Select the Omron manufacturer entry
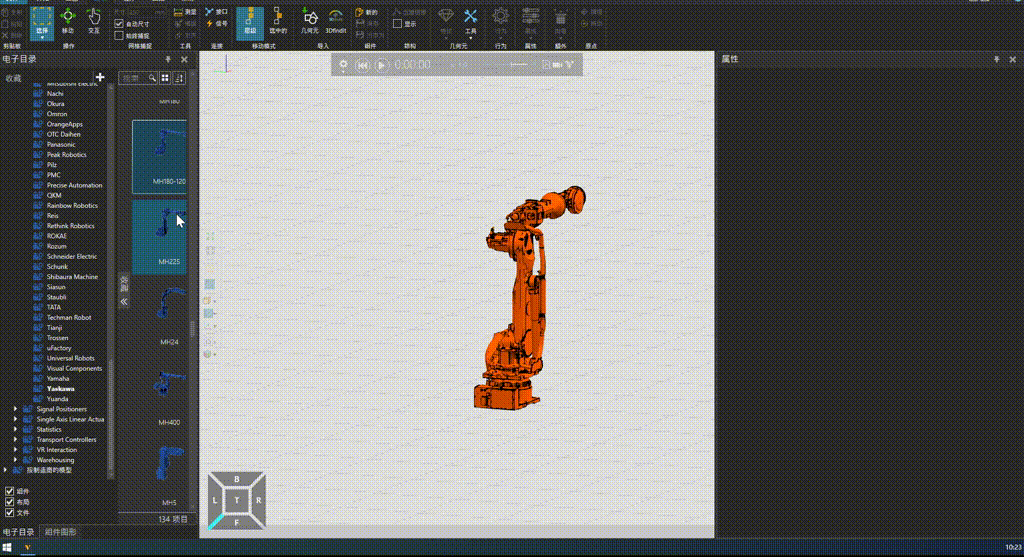1024x557 pixels. pos(57,114)
